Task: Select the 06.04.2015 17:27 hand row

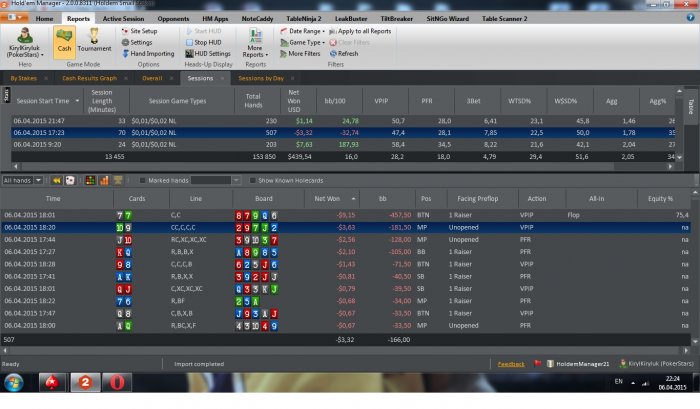Action: pyautogui.click(x=345, y=252)
